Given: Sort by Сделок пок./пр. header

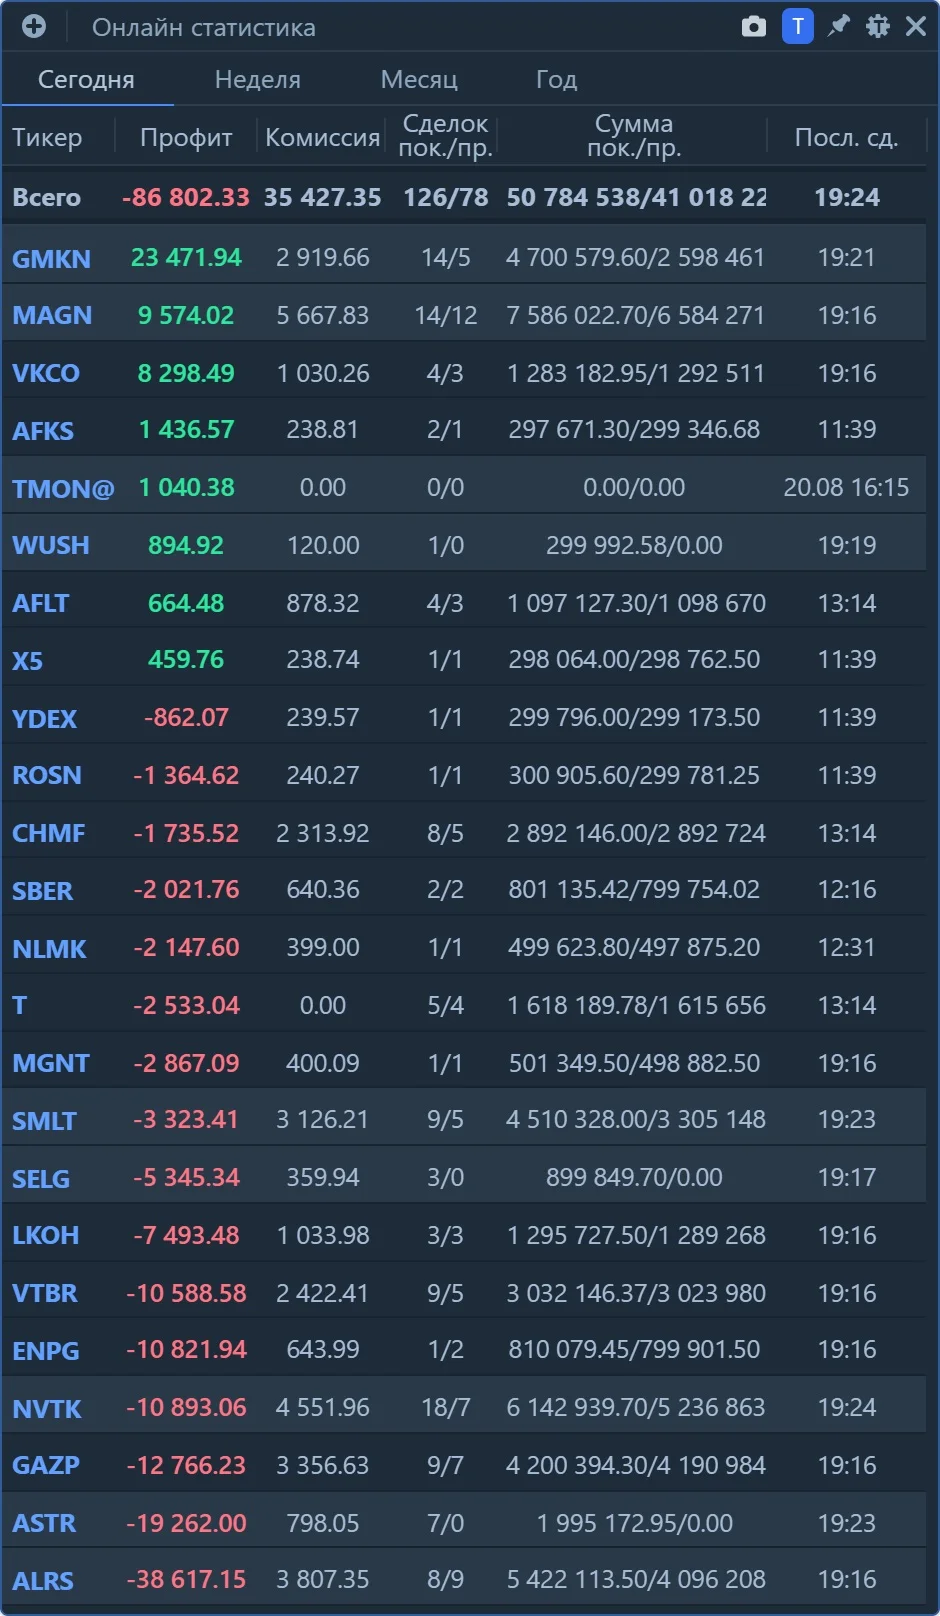Looking at the screenshot, I should pos(445,136).
